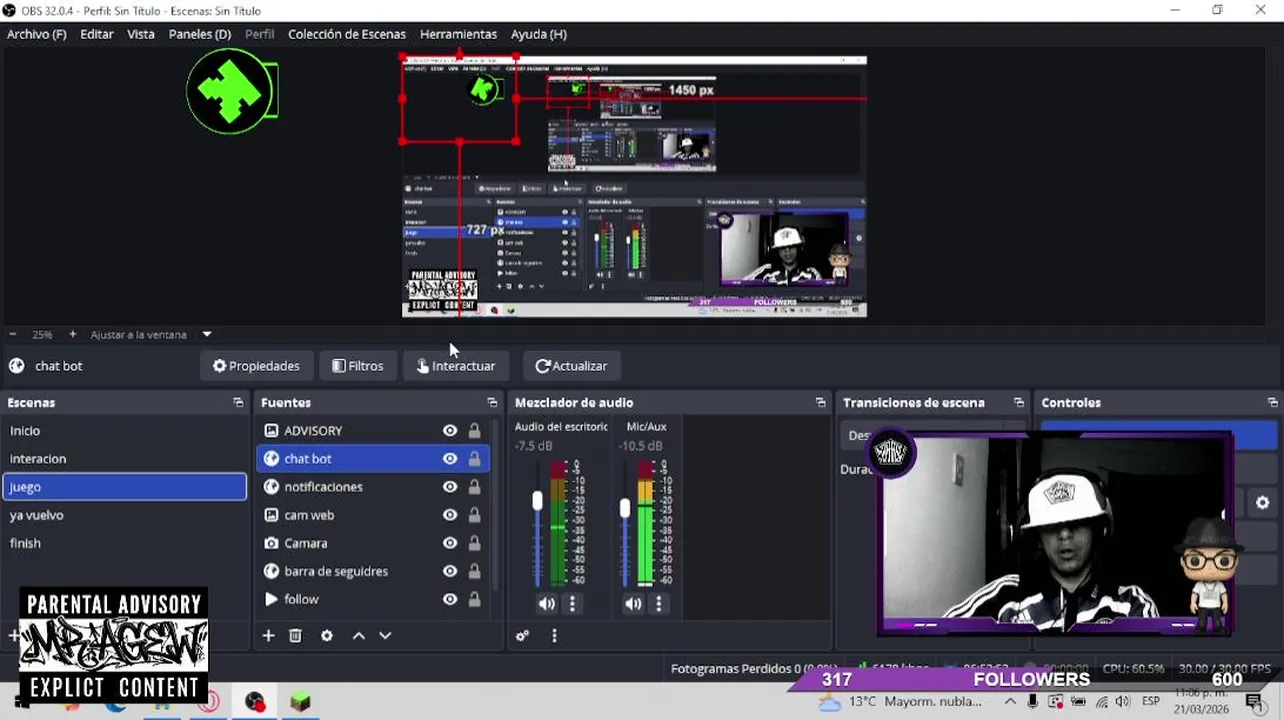The image size is (1284, 720).
Task: Select barra de seguidres source row
Action: [373, 571]
